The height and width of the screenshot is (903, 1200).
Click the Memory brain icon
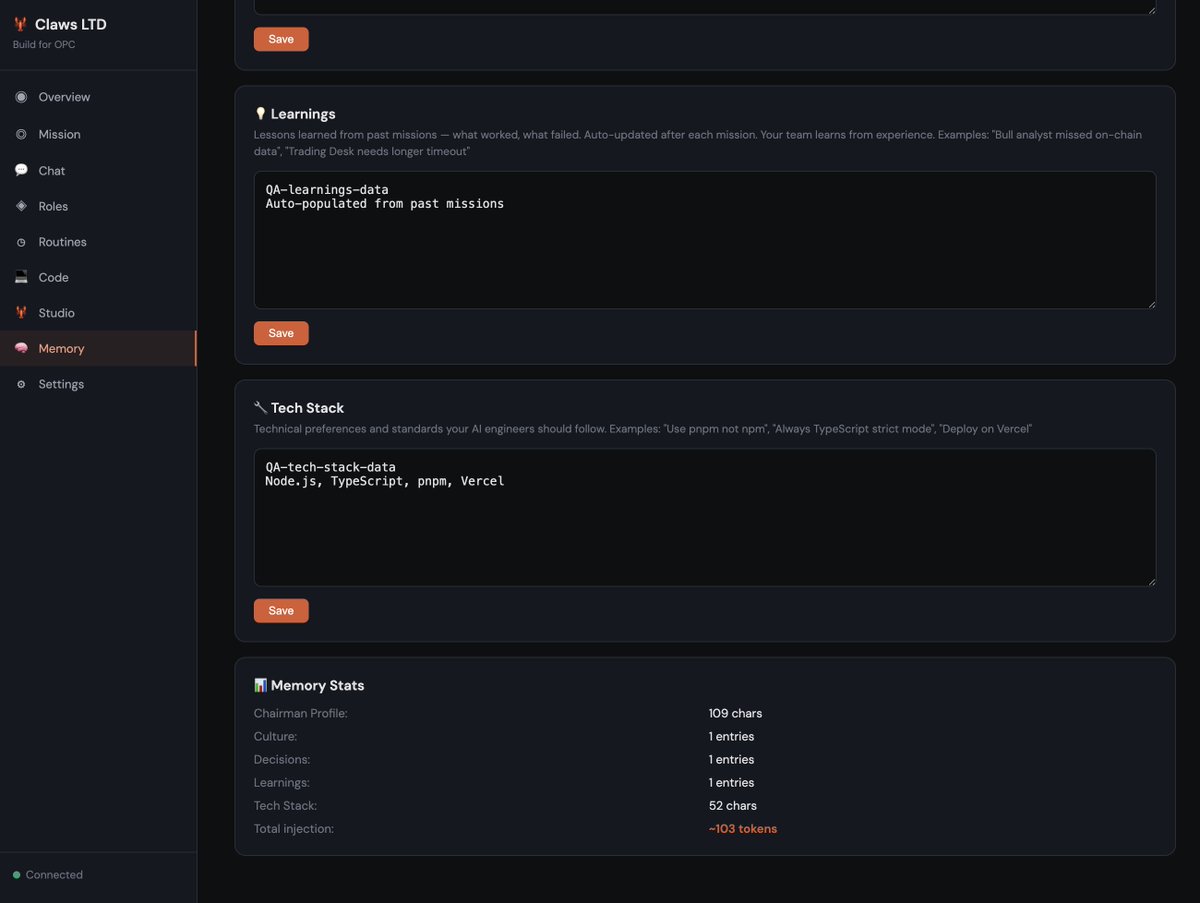tap(21, 348)
